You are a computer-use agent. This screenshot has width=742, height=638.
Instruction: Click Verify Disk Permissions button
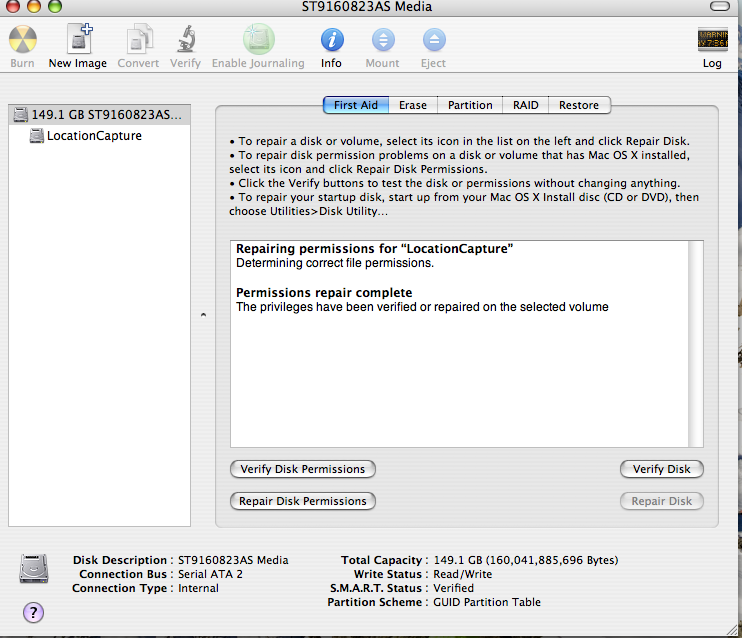303,469
